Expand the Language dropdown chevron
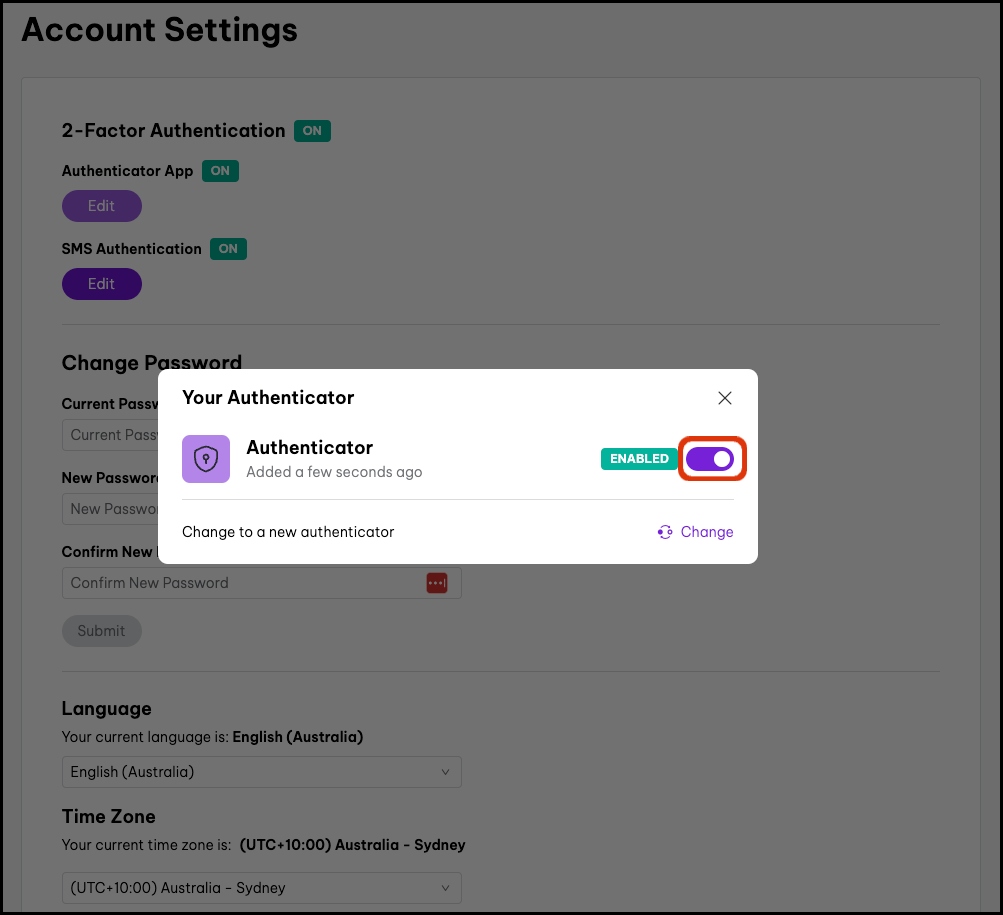The image size is (1003, 915). point(445,772)
